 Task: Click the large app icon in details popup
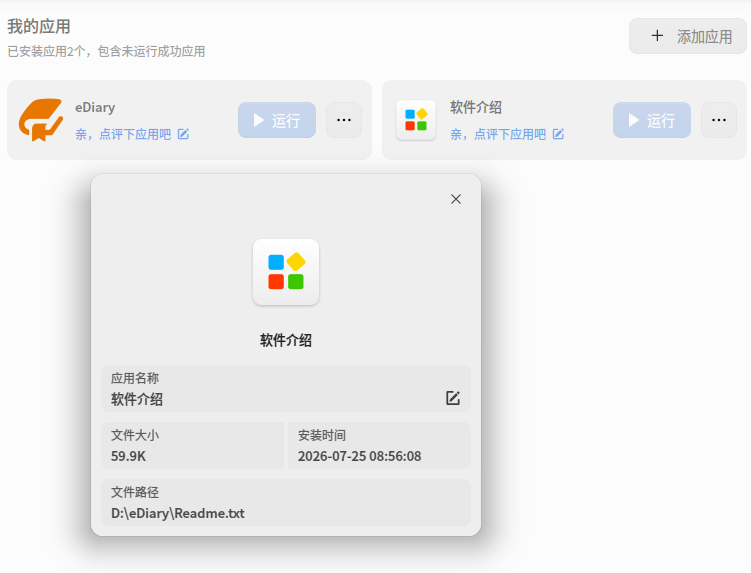286,272
